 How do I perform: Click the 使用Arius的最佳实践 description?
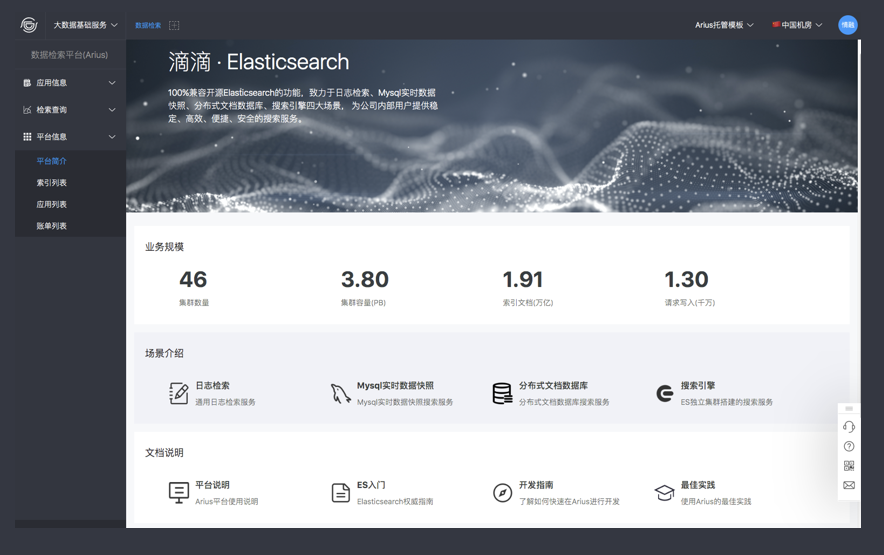716,501
